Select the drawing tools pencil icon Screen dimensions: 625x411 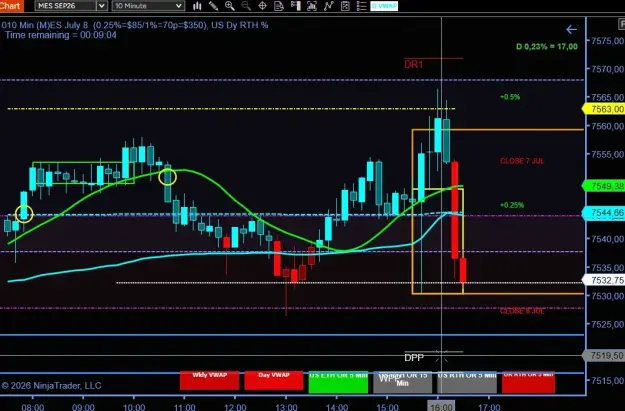(x=213, y=6)
